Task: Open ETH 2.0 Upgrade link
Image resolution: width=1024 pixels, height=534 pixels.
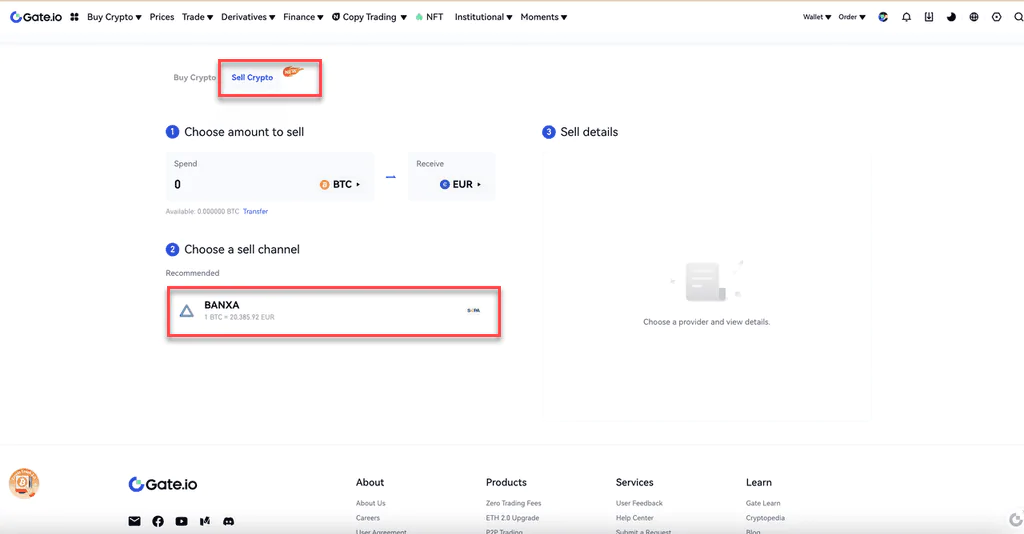Action: pyautogui.click(x=513, y=518)
